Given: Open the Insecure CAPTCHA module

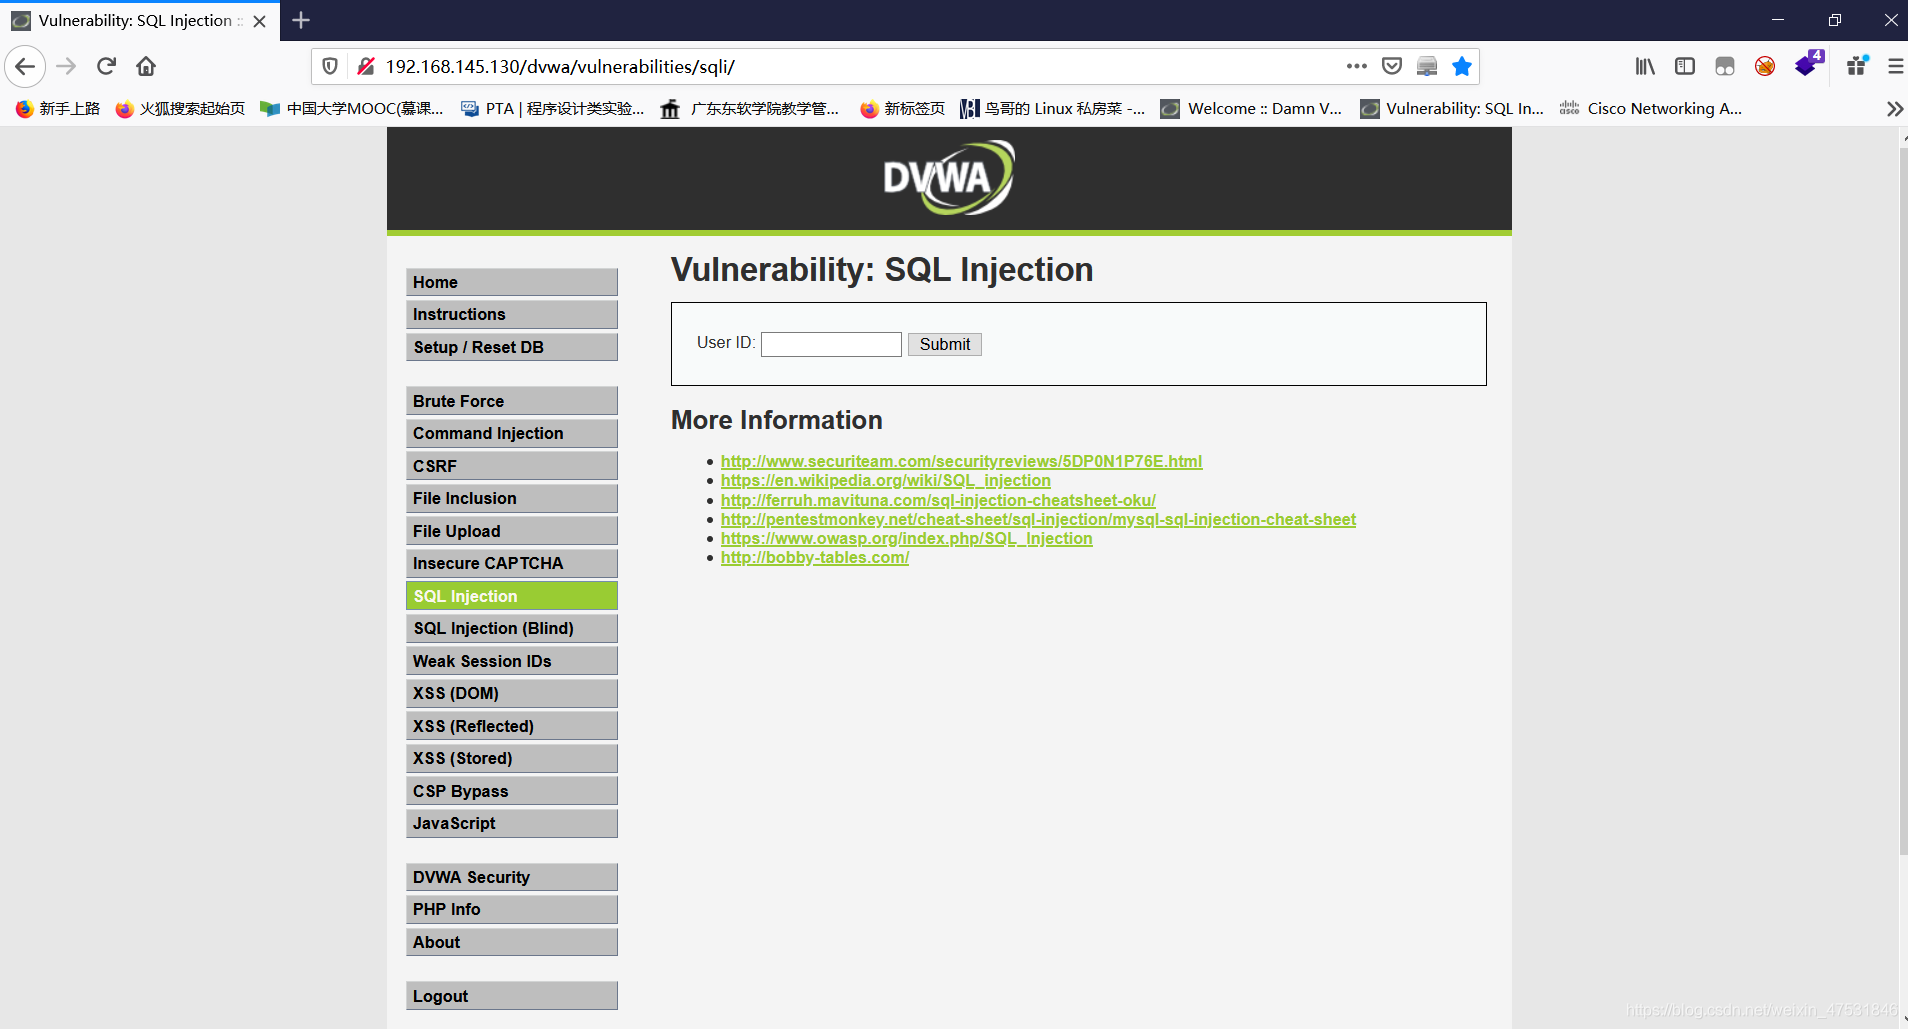Looking at the screenshot, I should (x=512, y=563).
